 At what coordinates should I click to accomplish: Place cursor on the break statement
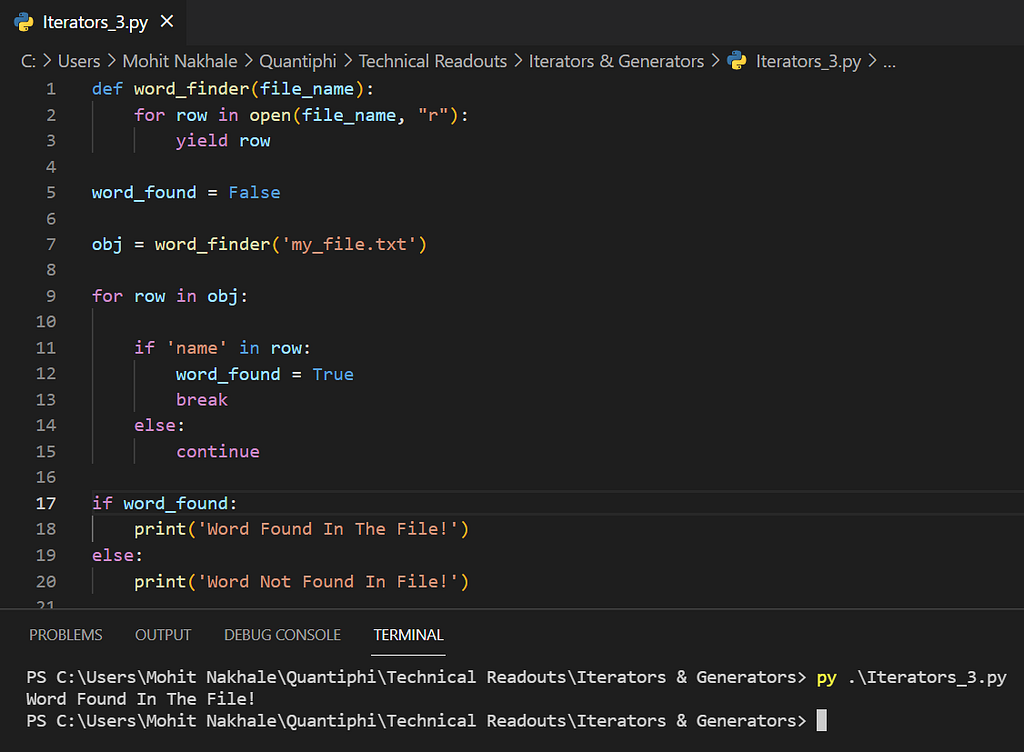pyautogui.click(x=202, y=400)
